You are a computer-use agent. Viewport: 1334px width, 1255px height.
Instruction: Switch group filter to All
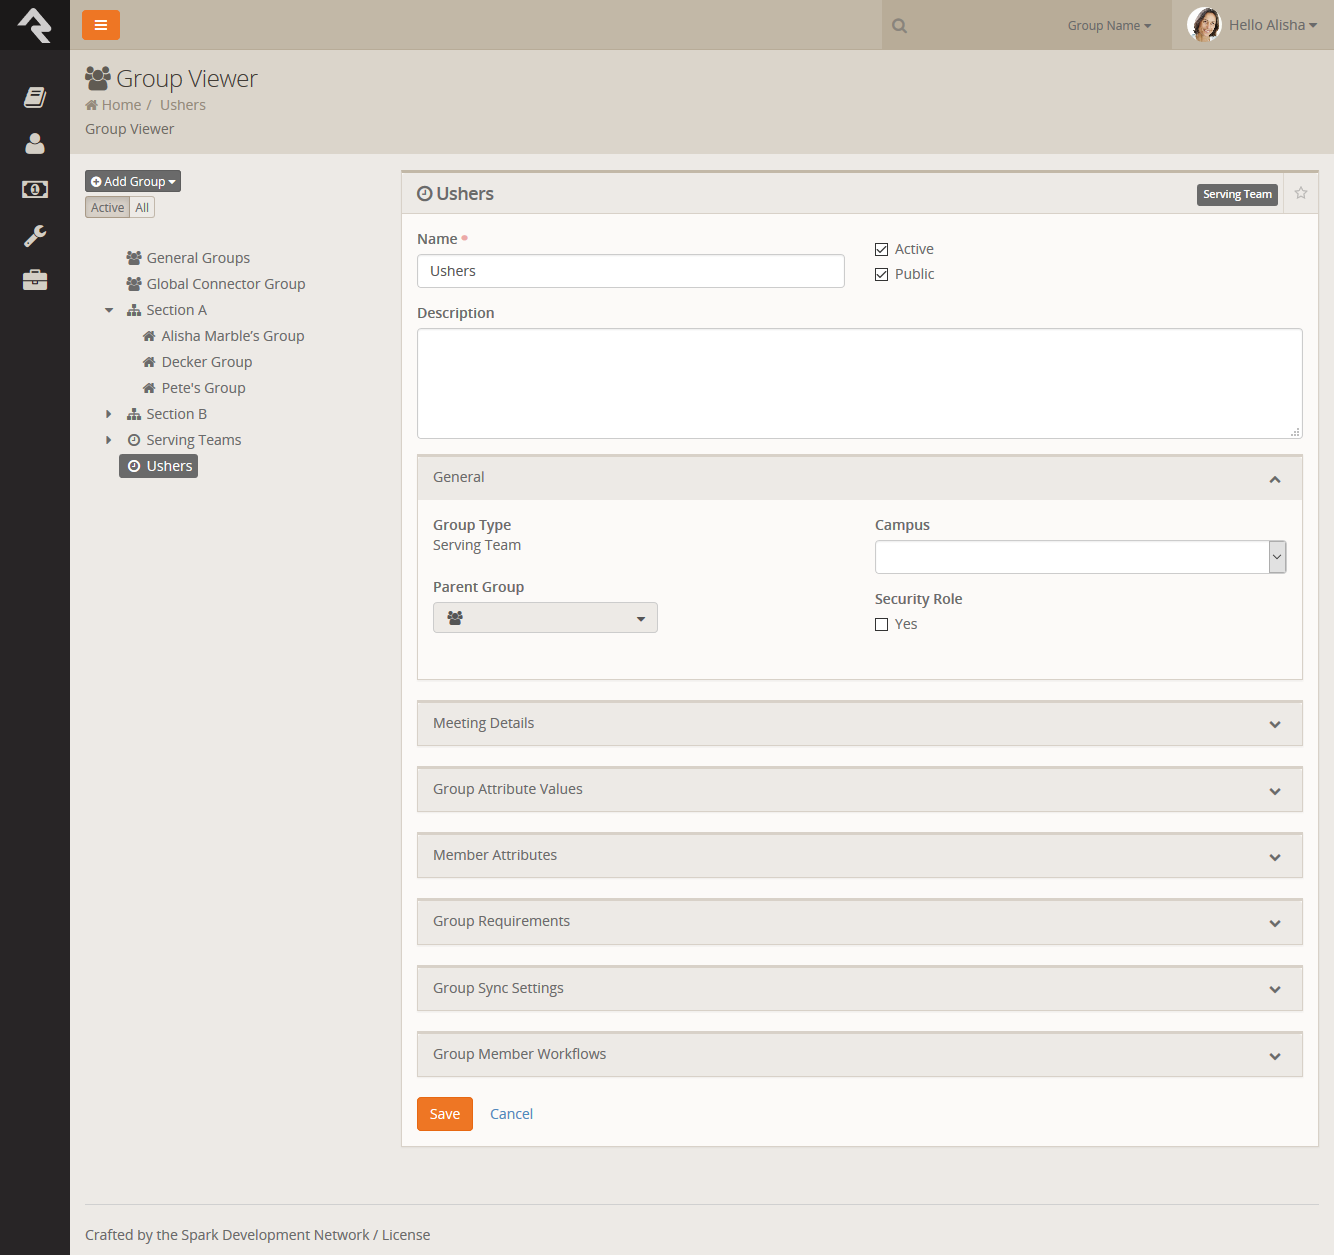pyautogui.click(x=142, y=208)
